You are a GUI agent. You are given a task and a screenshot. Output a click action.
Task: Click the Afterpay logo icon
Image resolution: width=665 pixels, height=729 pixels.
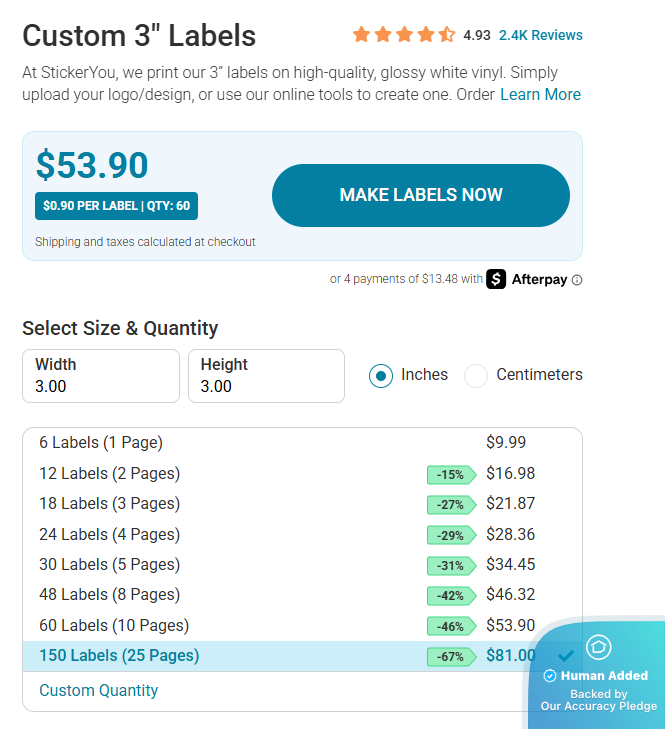click(497, 279)
